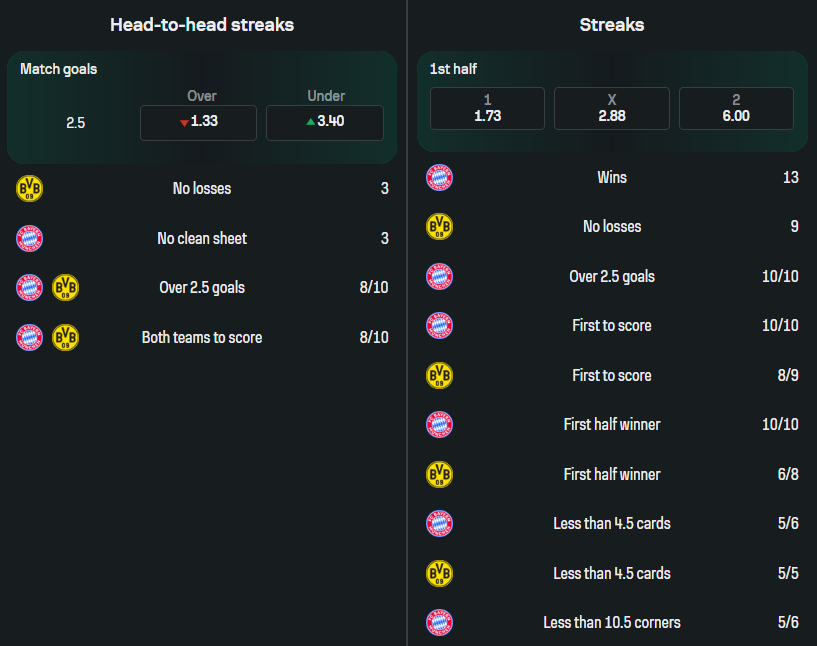The height and width of the screenshot is (646, 817).
Task: Pick 1st half away win at 6.00
Action: tap(736, 108)
